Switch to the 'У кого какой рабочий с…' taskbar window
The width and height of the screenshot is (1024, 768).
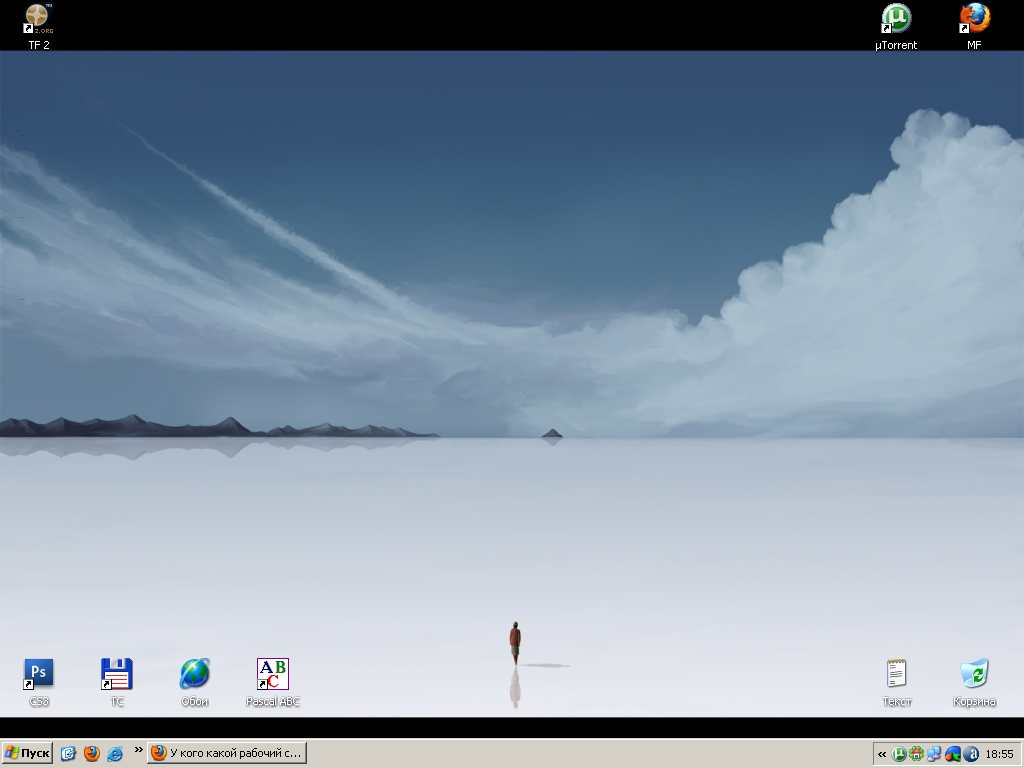point(227,753)
